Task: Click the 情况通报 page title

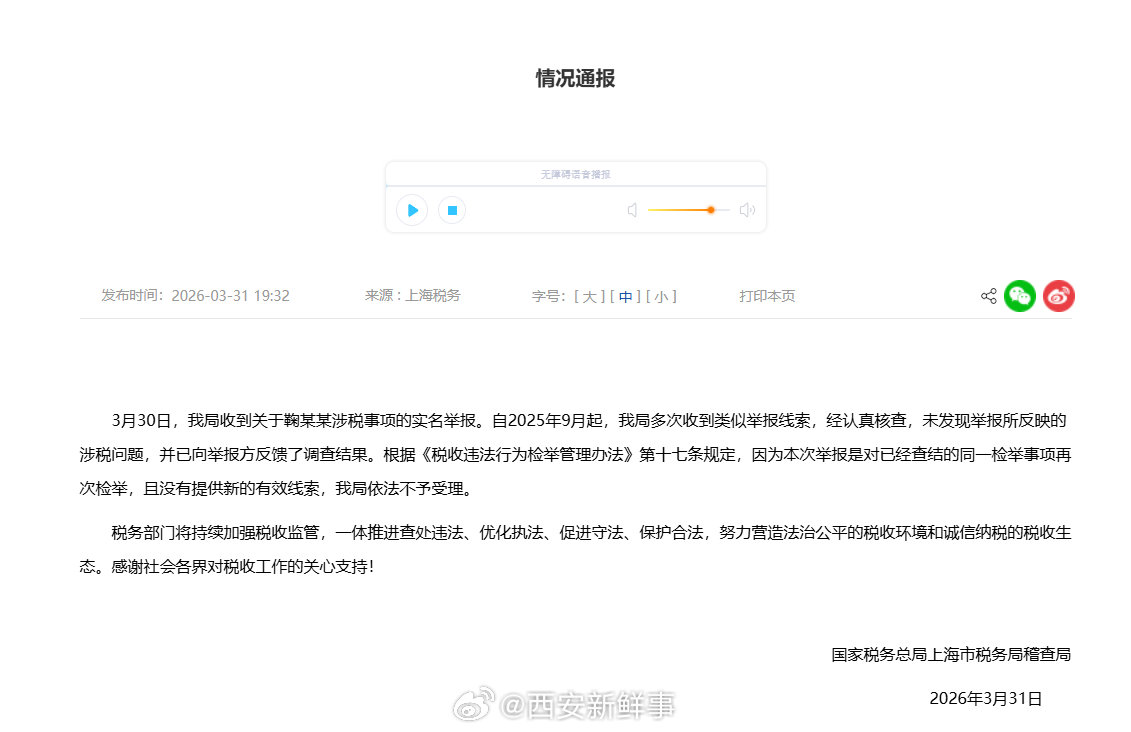Action: coord(575,77)
